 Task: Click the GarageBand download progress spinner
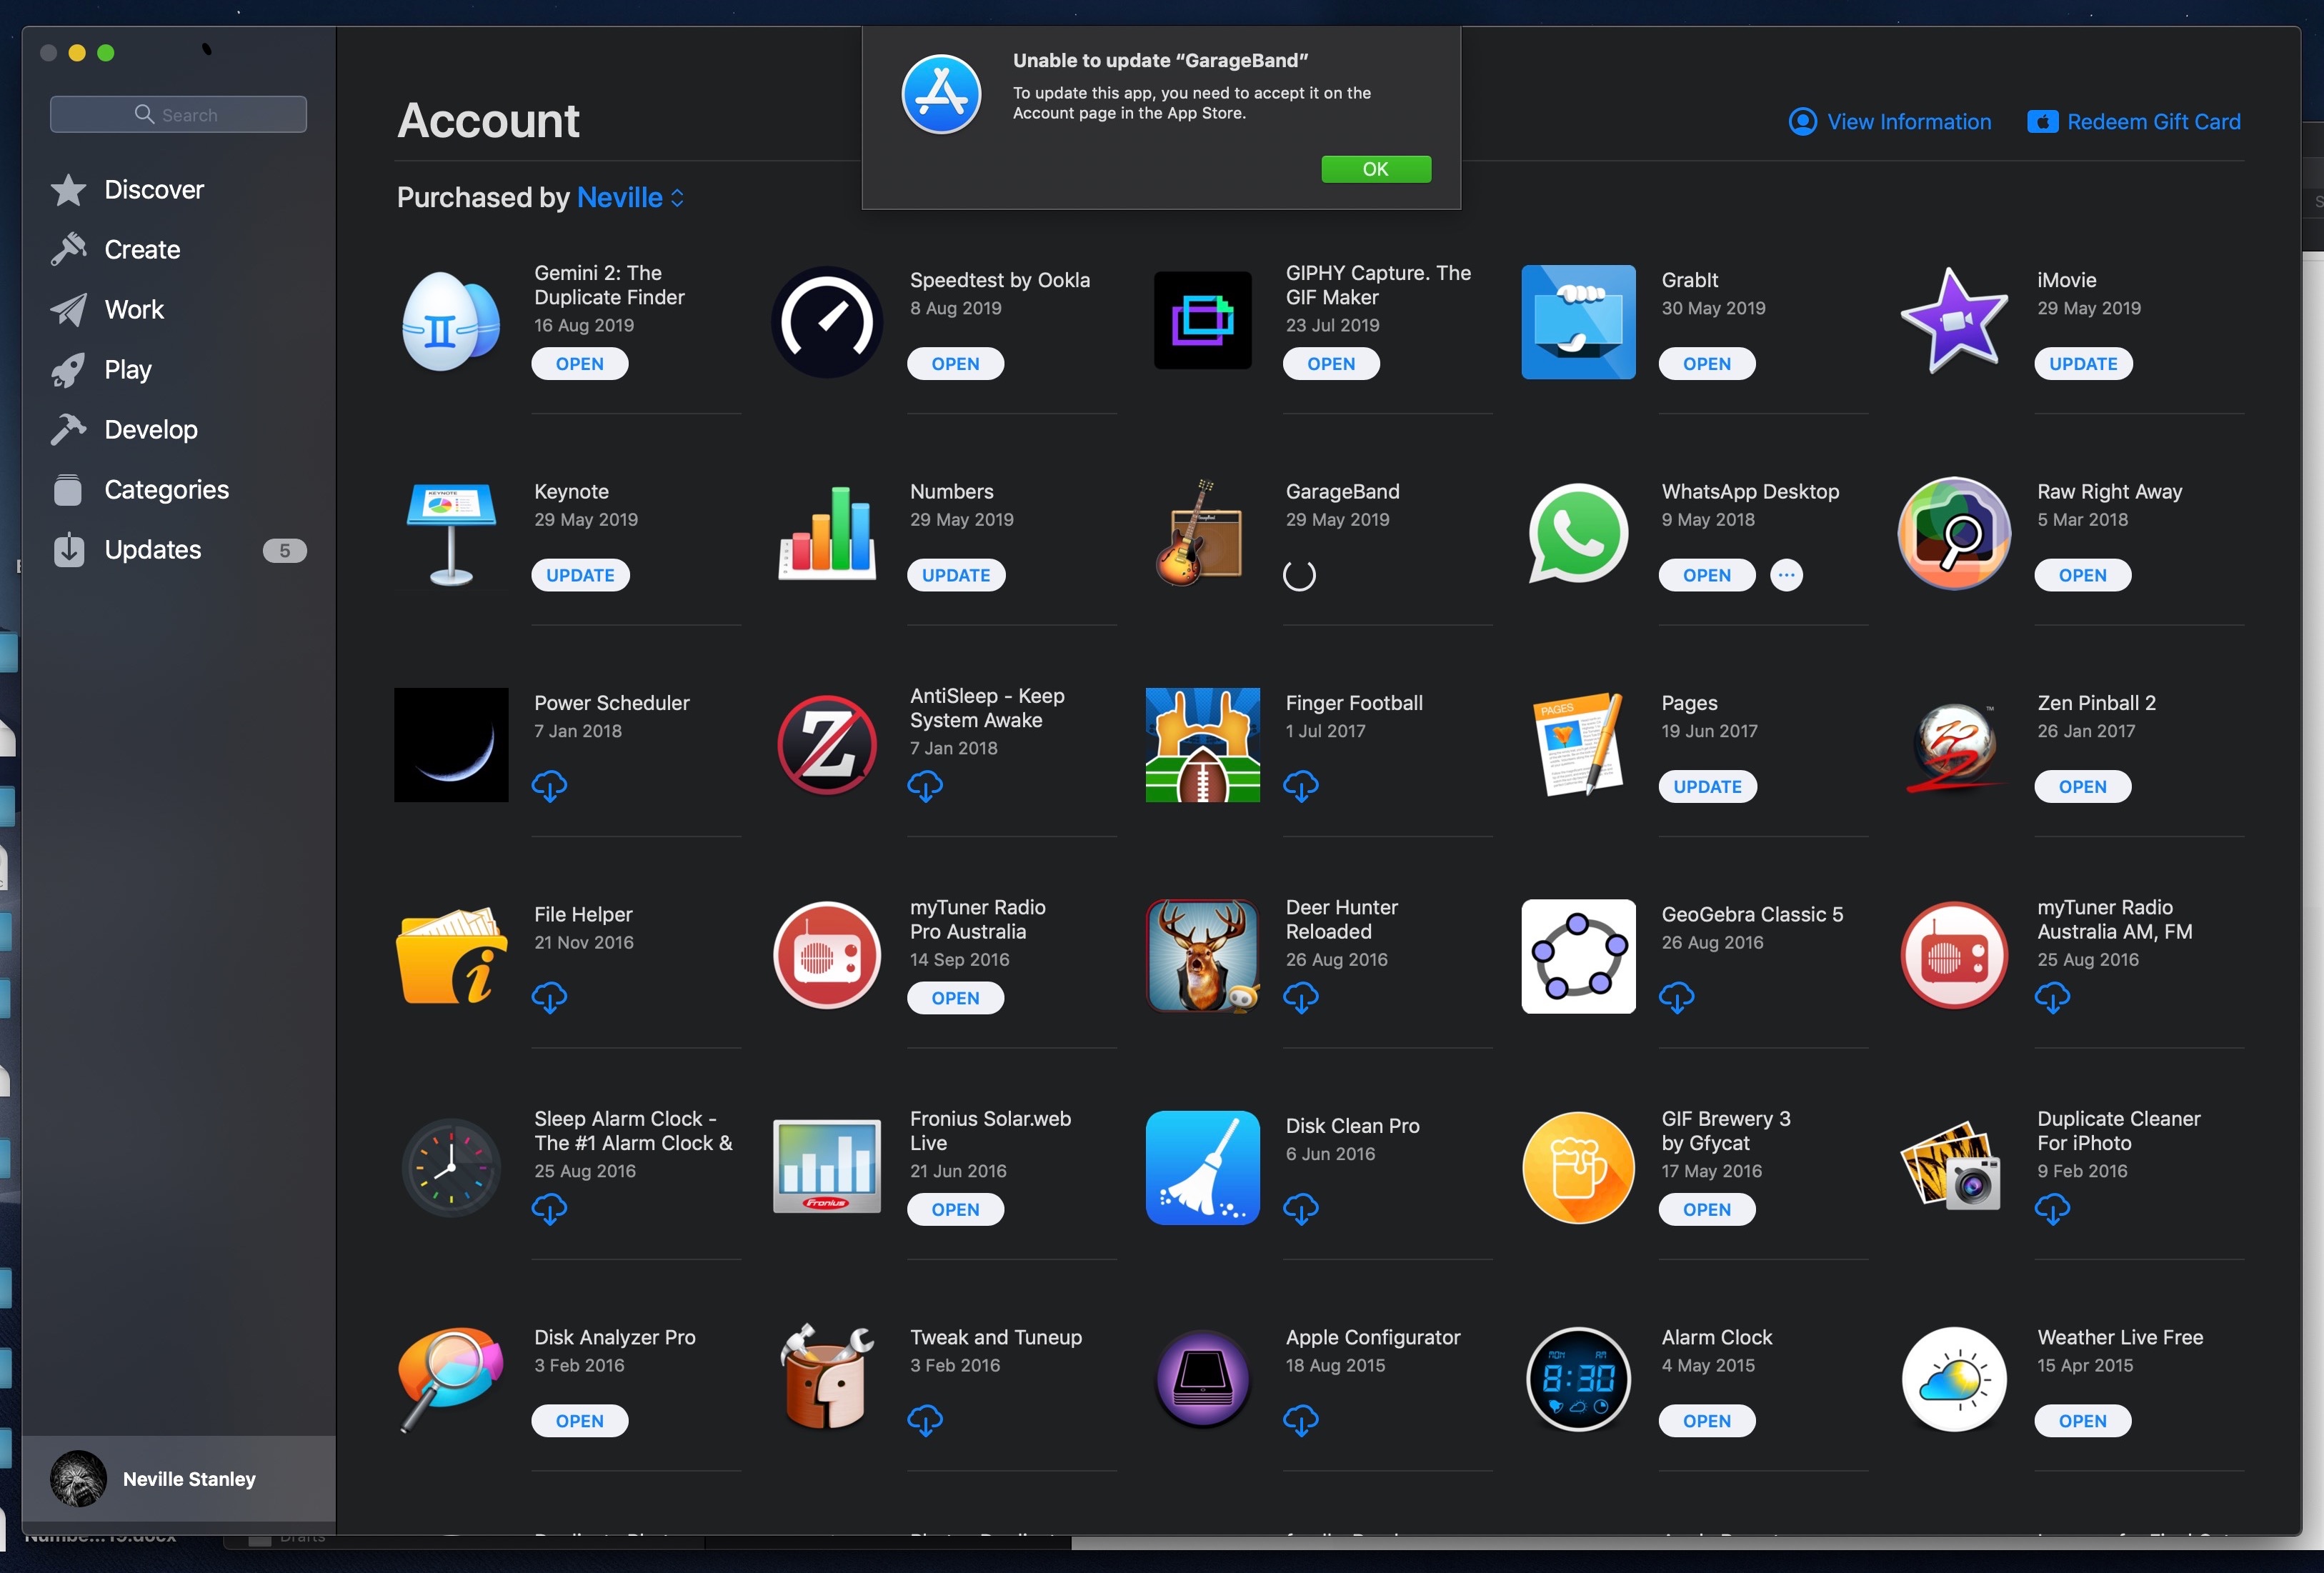1300,575
